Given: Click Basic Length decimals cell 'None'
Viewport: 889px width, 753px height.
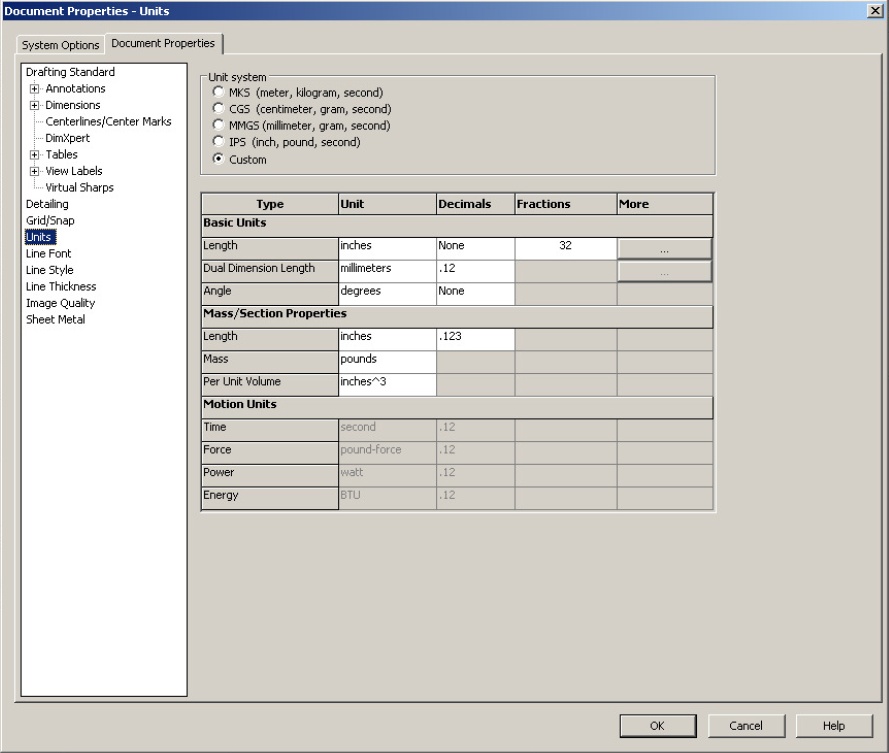Looking at the screenshot, I should click(476, 248).
